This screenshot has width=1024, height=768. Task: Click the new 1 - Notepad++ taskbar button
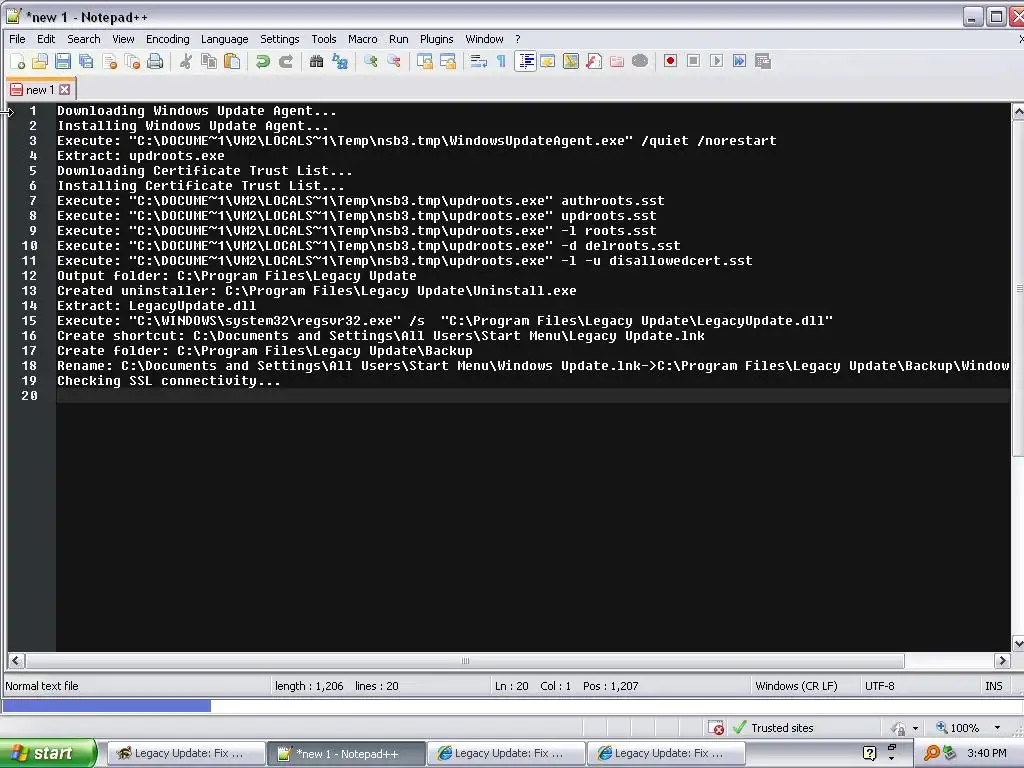click(346, 753)
